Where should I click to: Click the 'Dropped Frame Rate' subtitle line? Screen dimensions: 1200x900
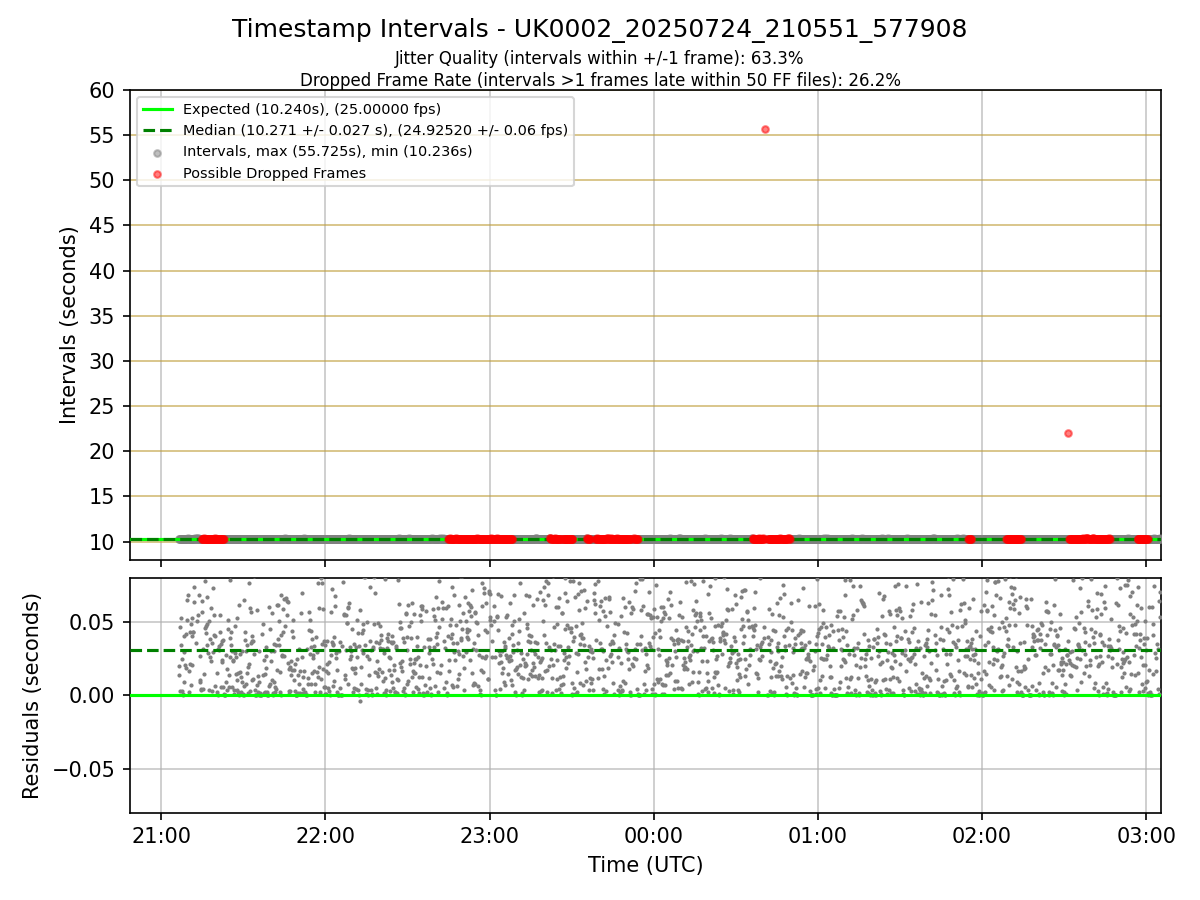pos(600,80)
